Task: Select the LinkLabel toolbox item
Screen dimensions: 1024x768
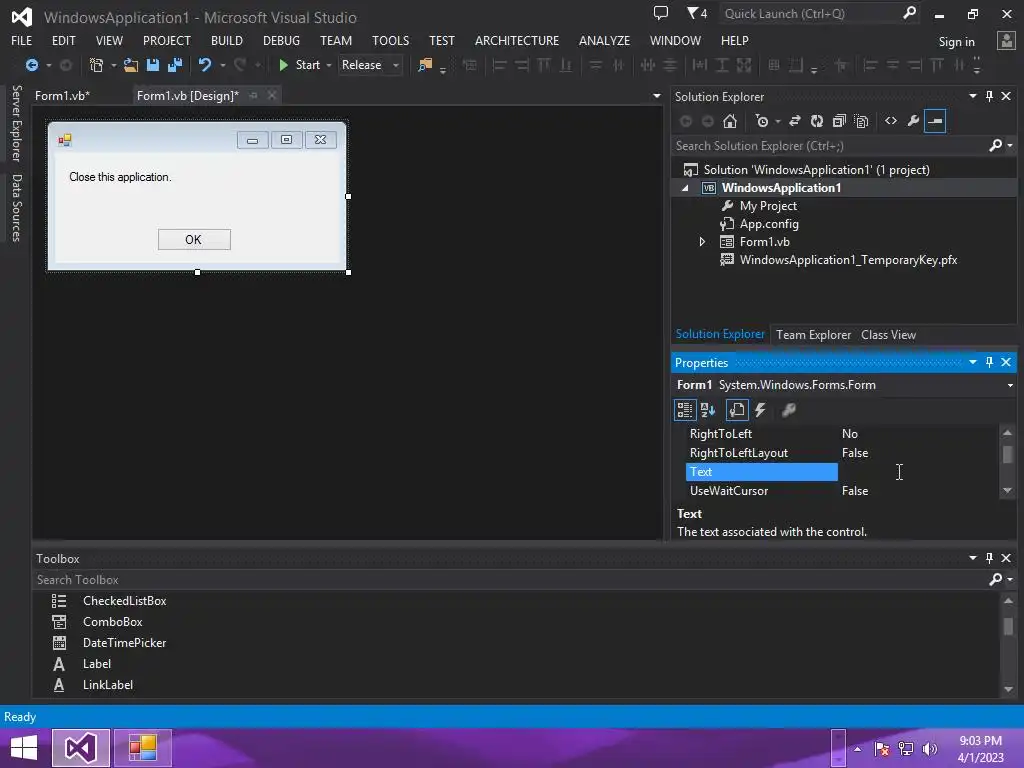Action: (x=108, y=684)
